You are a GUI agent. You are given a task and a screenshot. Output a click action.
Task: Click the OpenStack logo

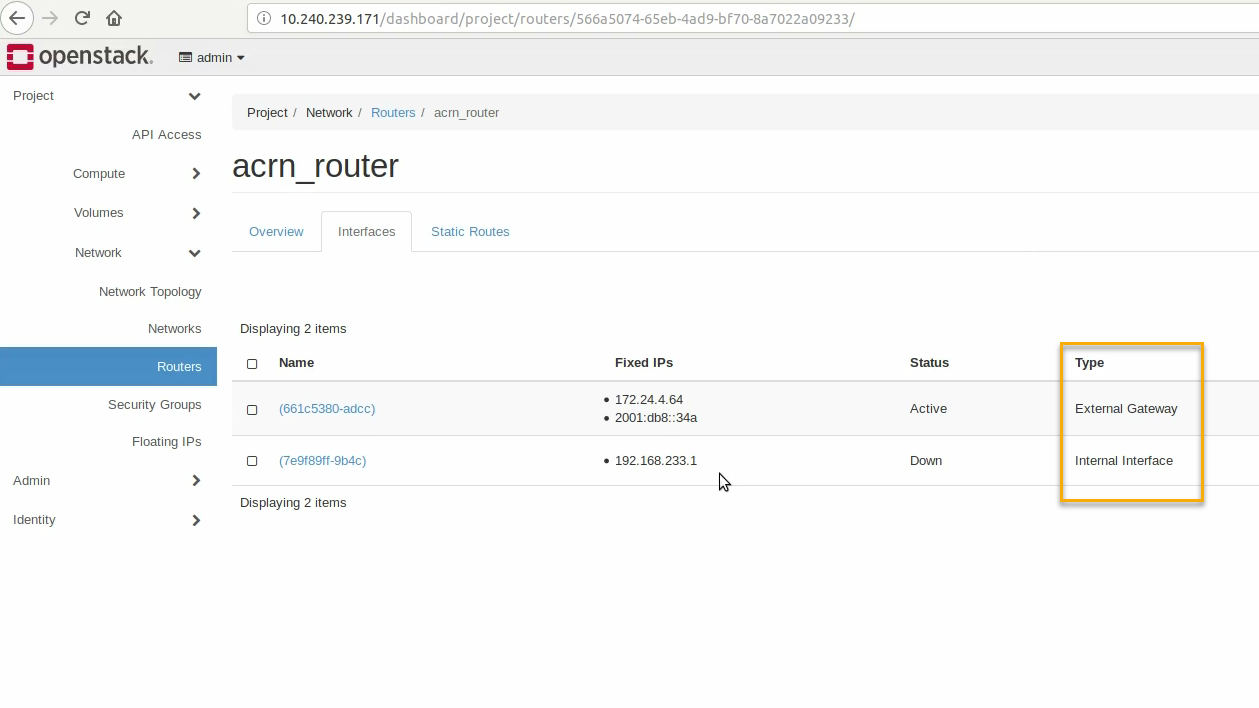tap(80, 57)
